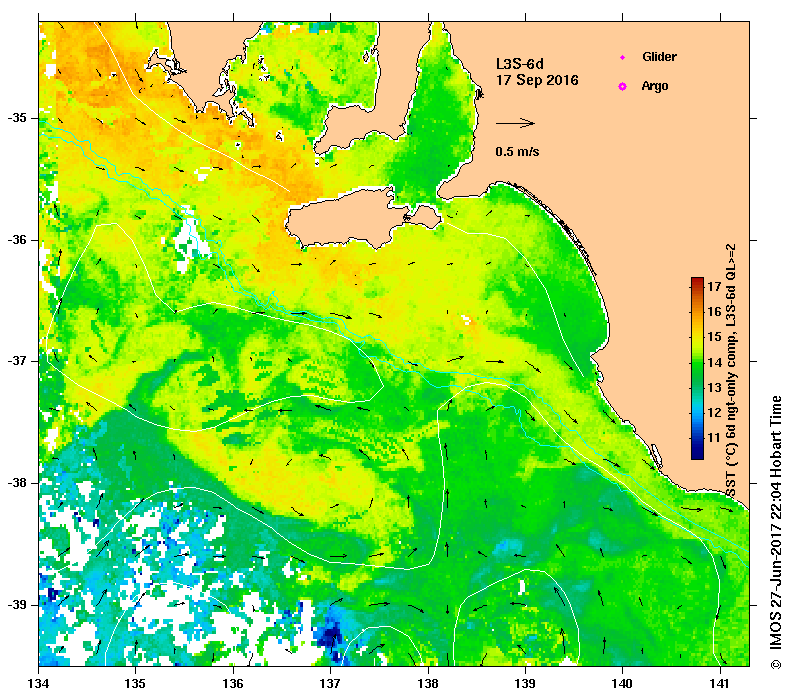Click colorbar value '14'

point(714,362)
